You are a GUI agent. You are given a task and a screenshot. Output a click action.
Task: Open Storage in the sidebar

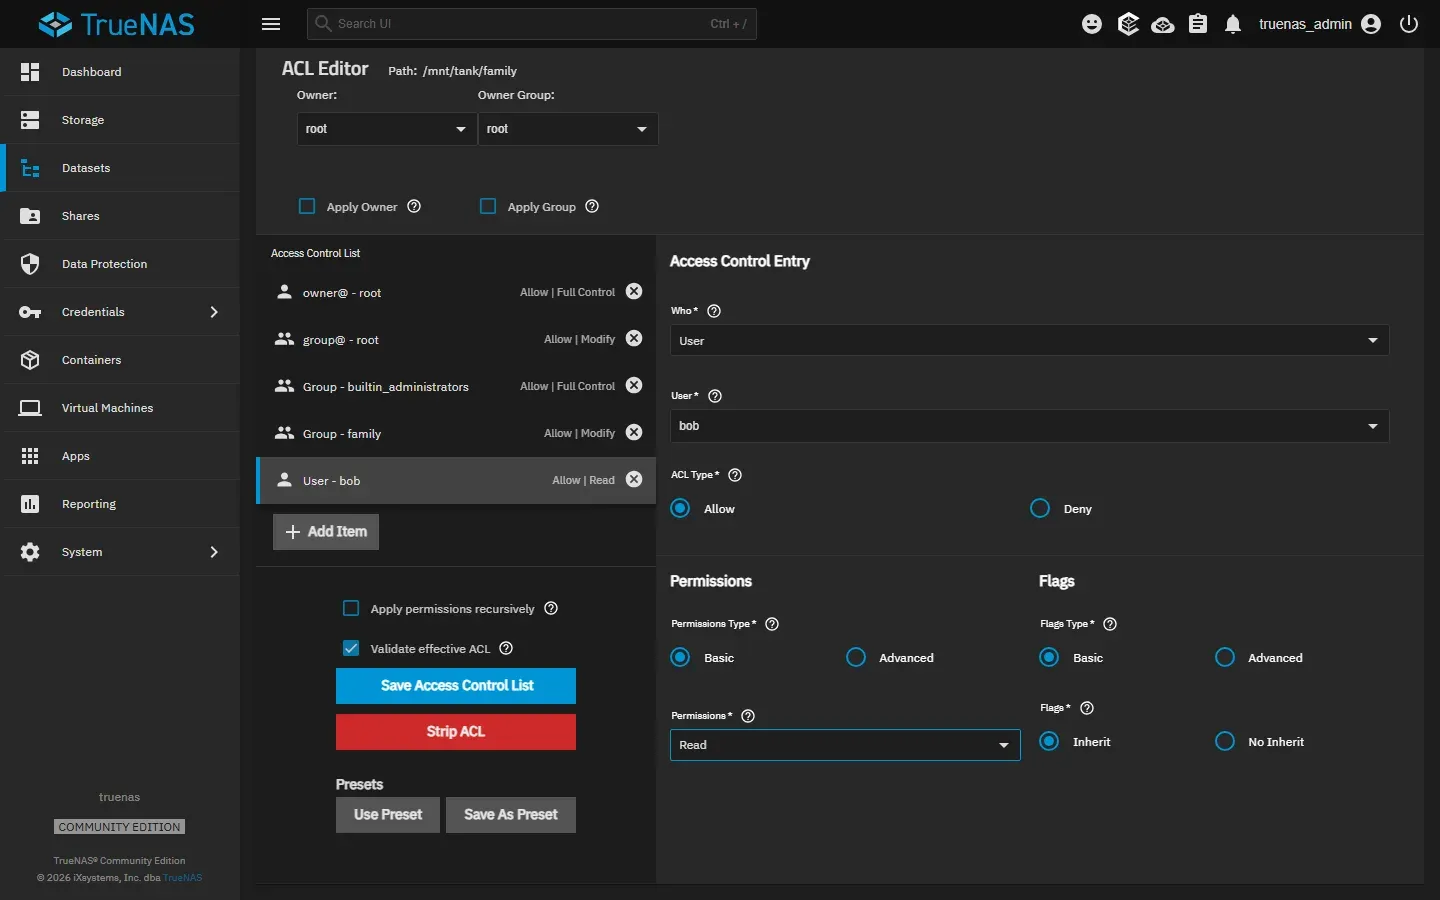(120, 120)
